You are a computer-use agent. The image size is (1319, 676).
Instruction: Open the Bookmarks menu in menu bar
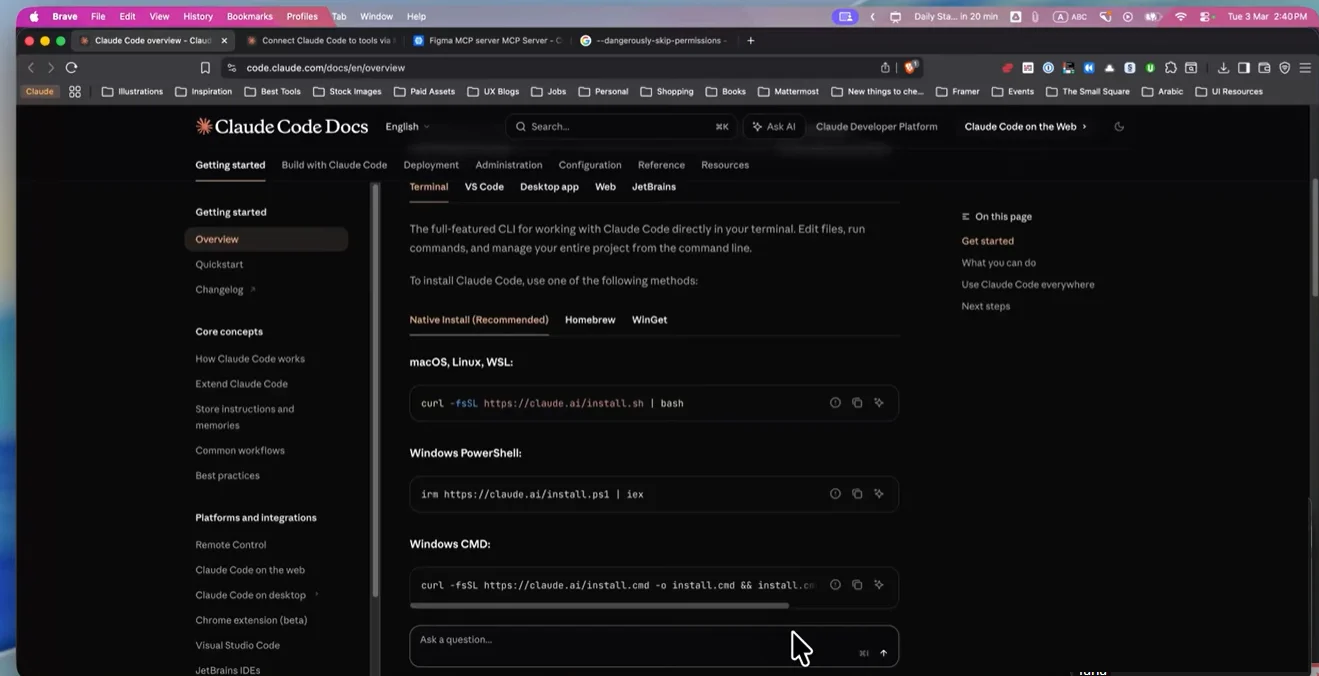click(250, 16)
